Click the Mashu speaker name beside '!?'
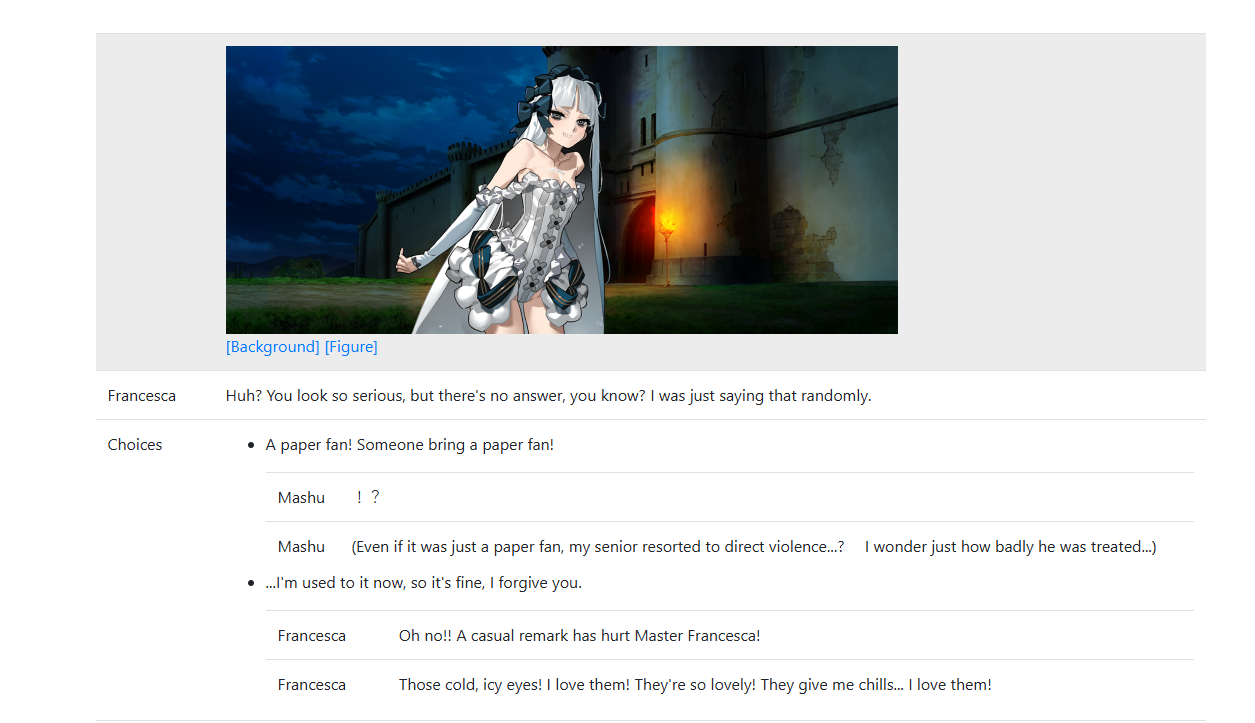Viewport: 1255px width, 723px height. tap(301, 497)
